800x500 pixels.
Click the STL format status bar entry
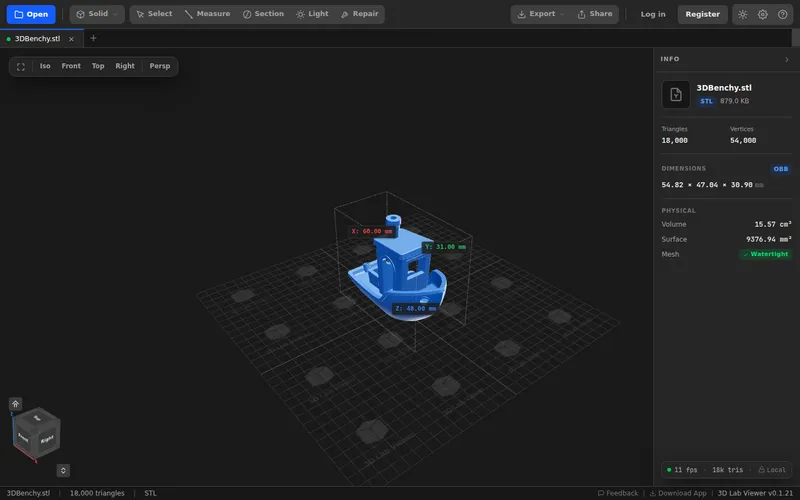tap(151, 493)
